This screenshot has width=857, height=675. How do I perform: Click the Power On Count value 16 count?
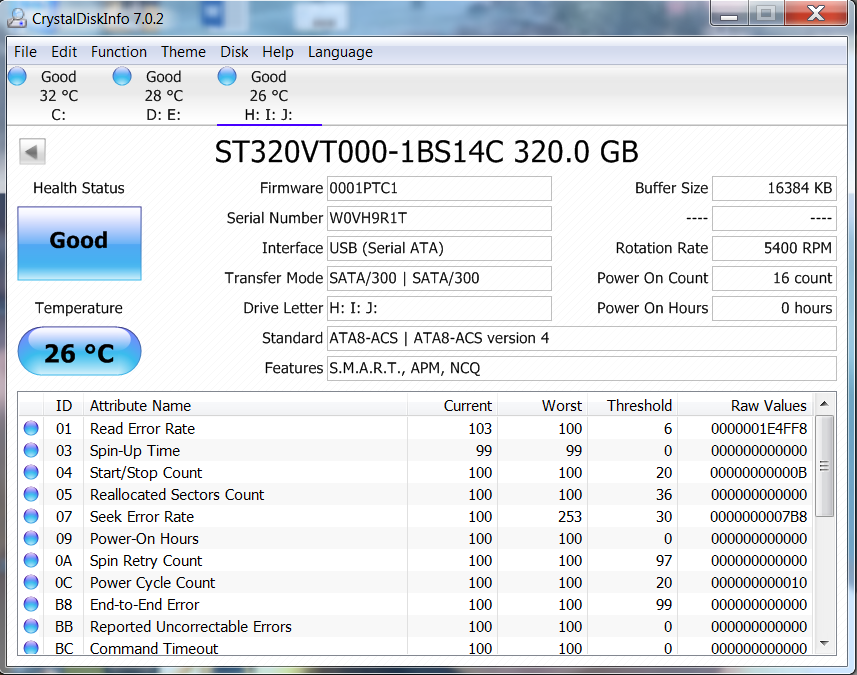pos(774,279)
